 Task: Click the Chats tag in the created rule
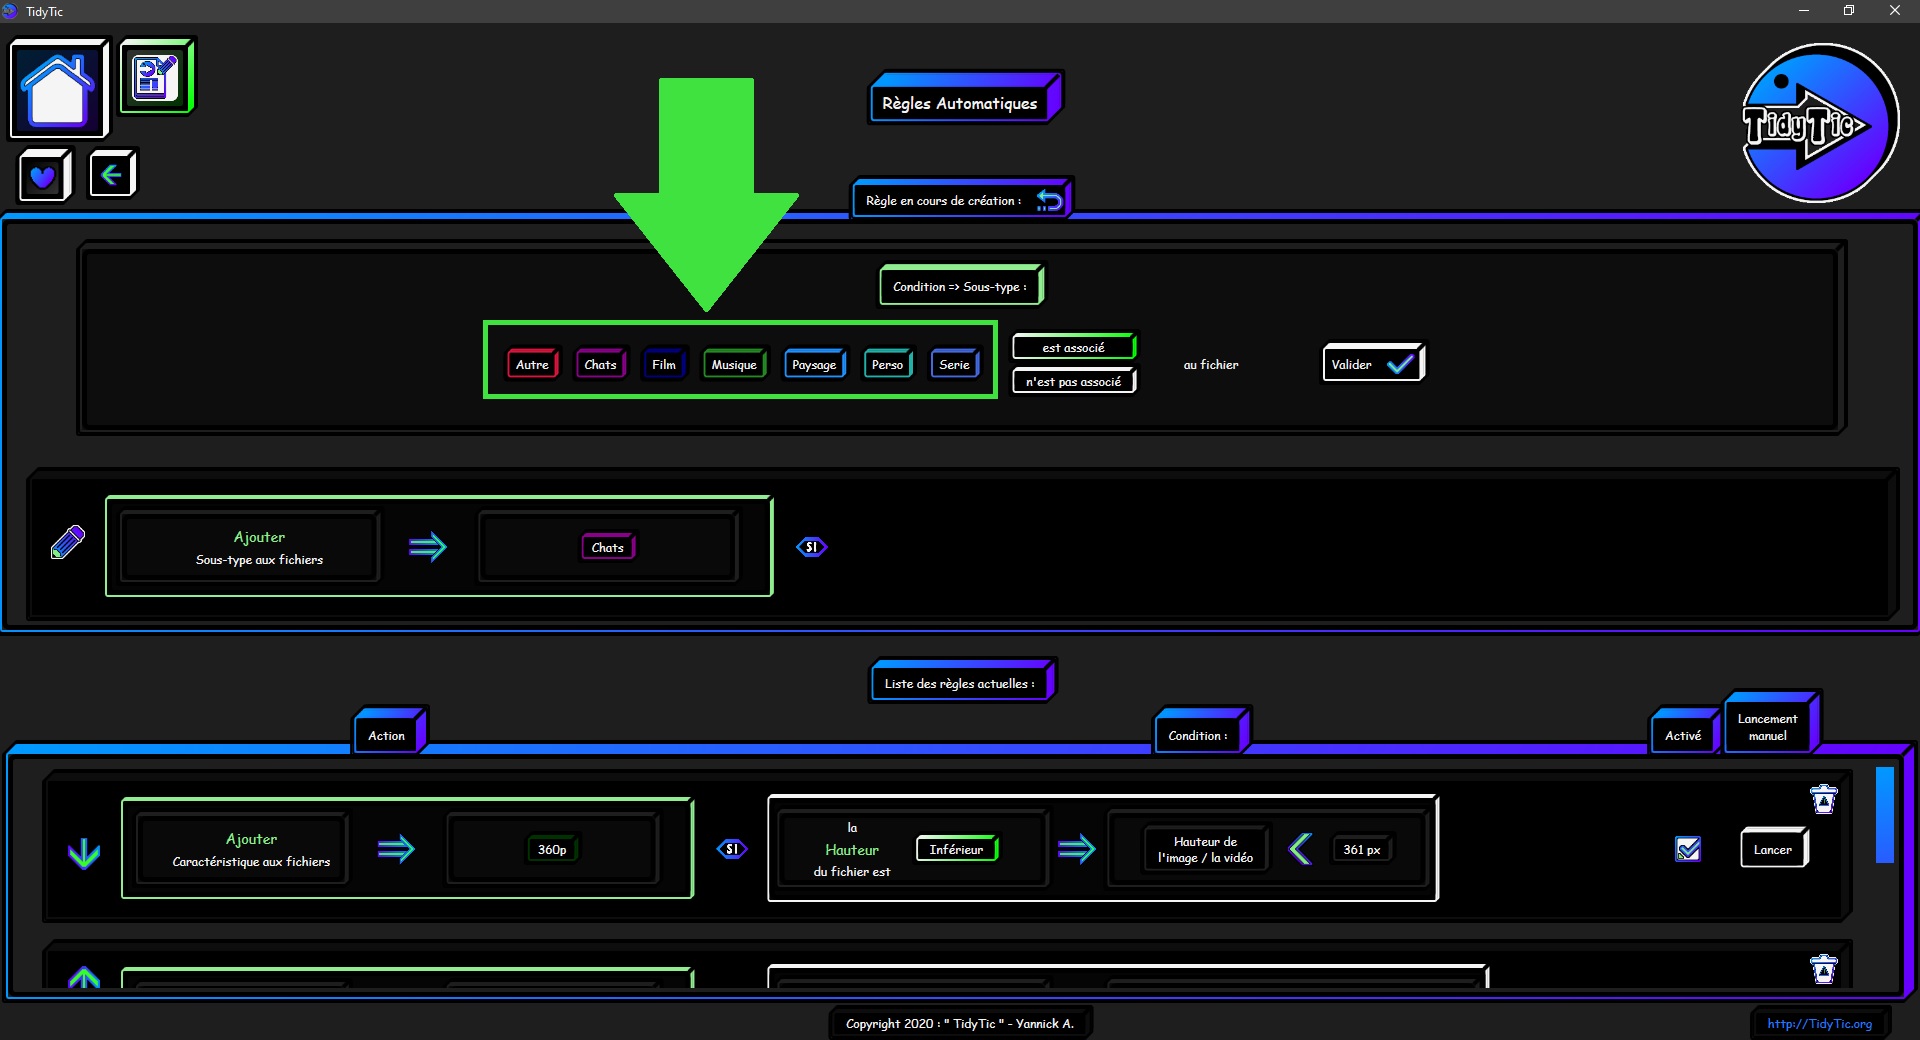608,547
